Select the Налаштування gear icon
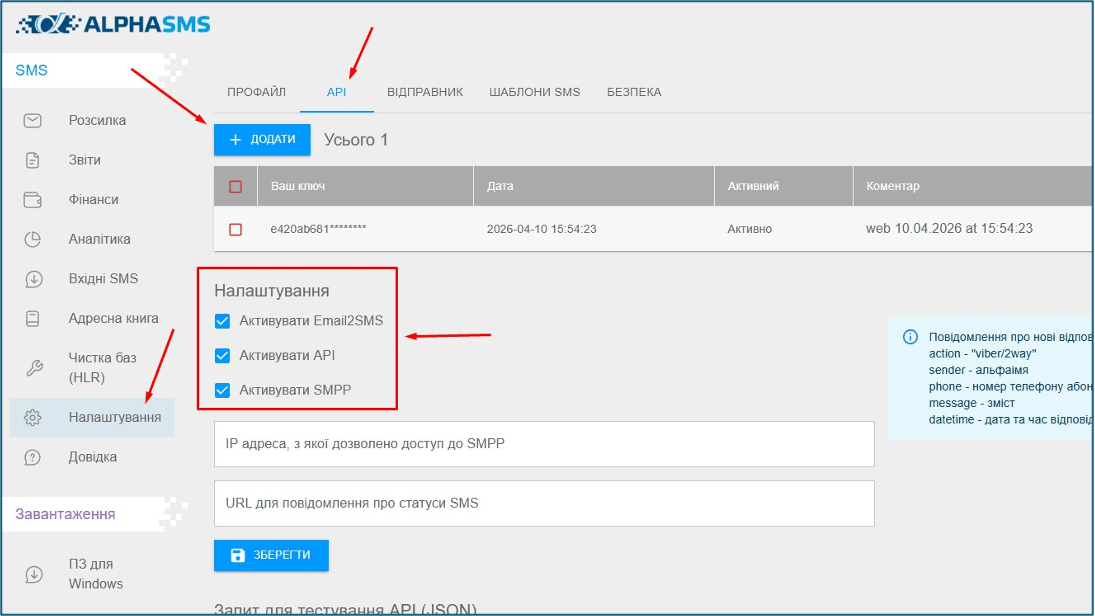The width and height of the screenshot is (1095, 616). 33,417
